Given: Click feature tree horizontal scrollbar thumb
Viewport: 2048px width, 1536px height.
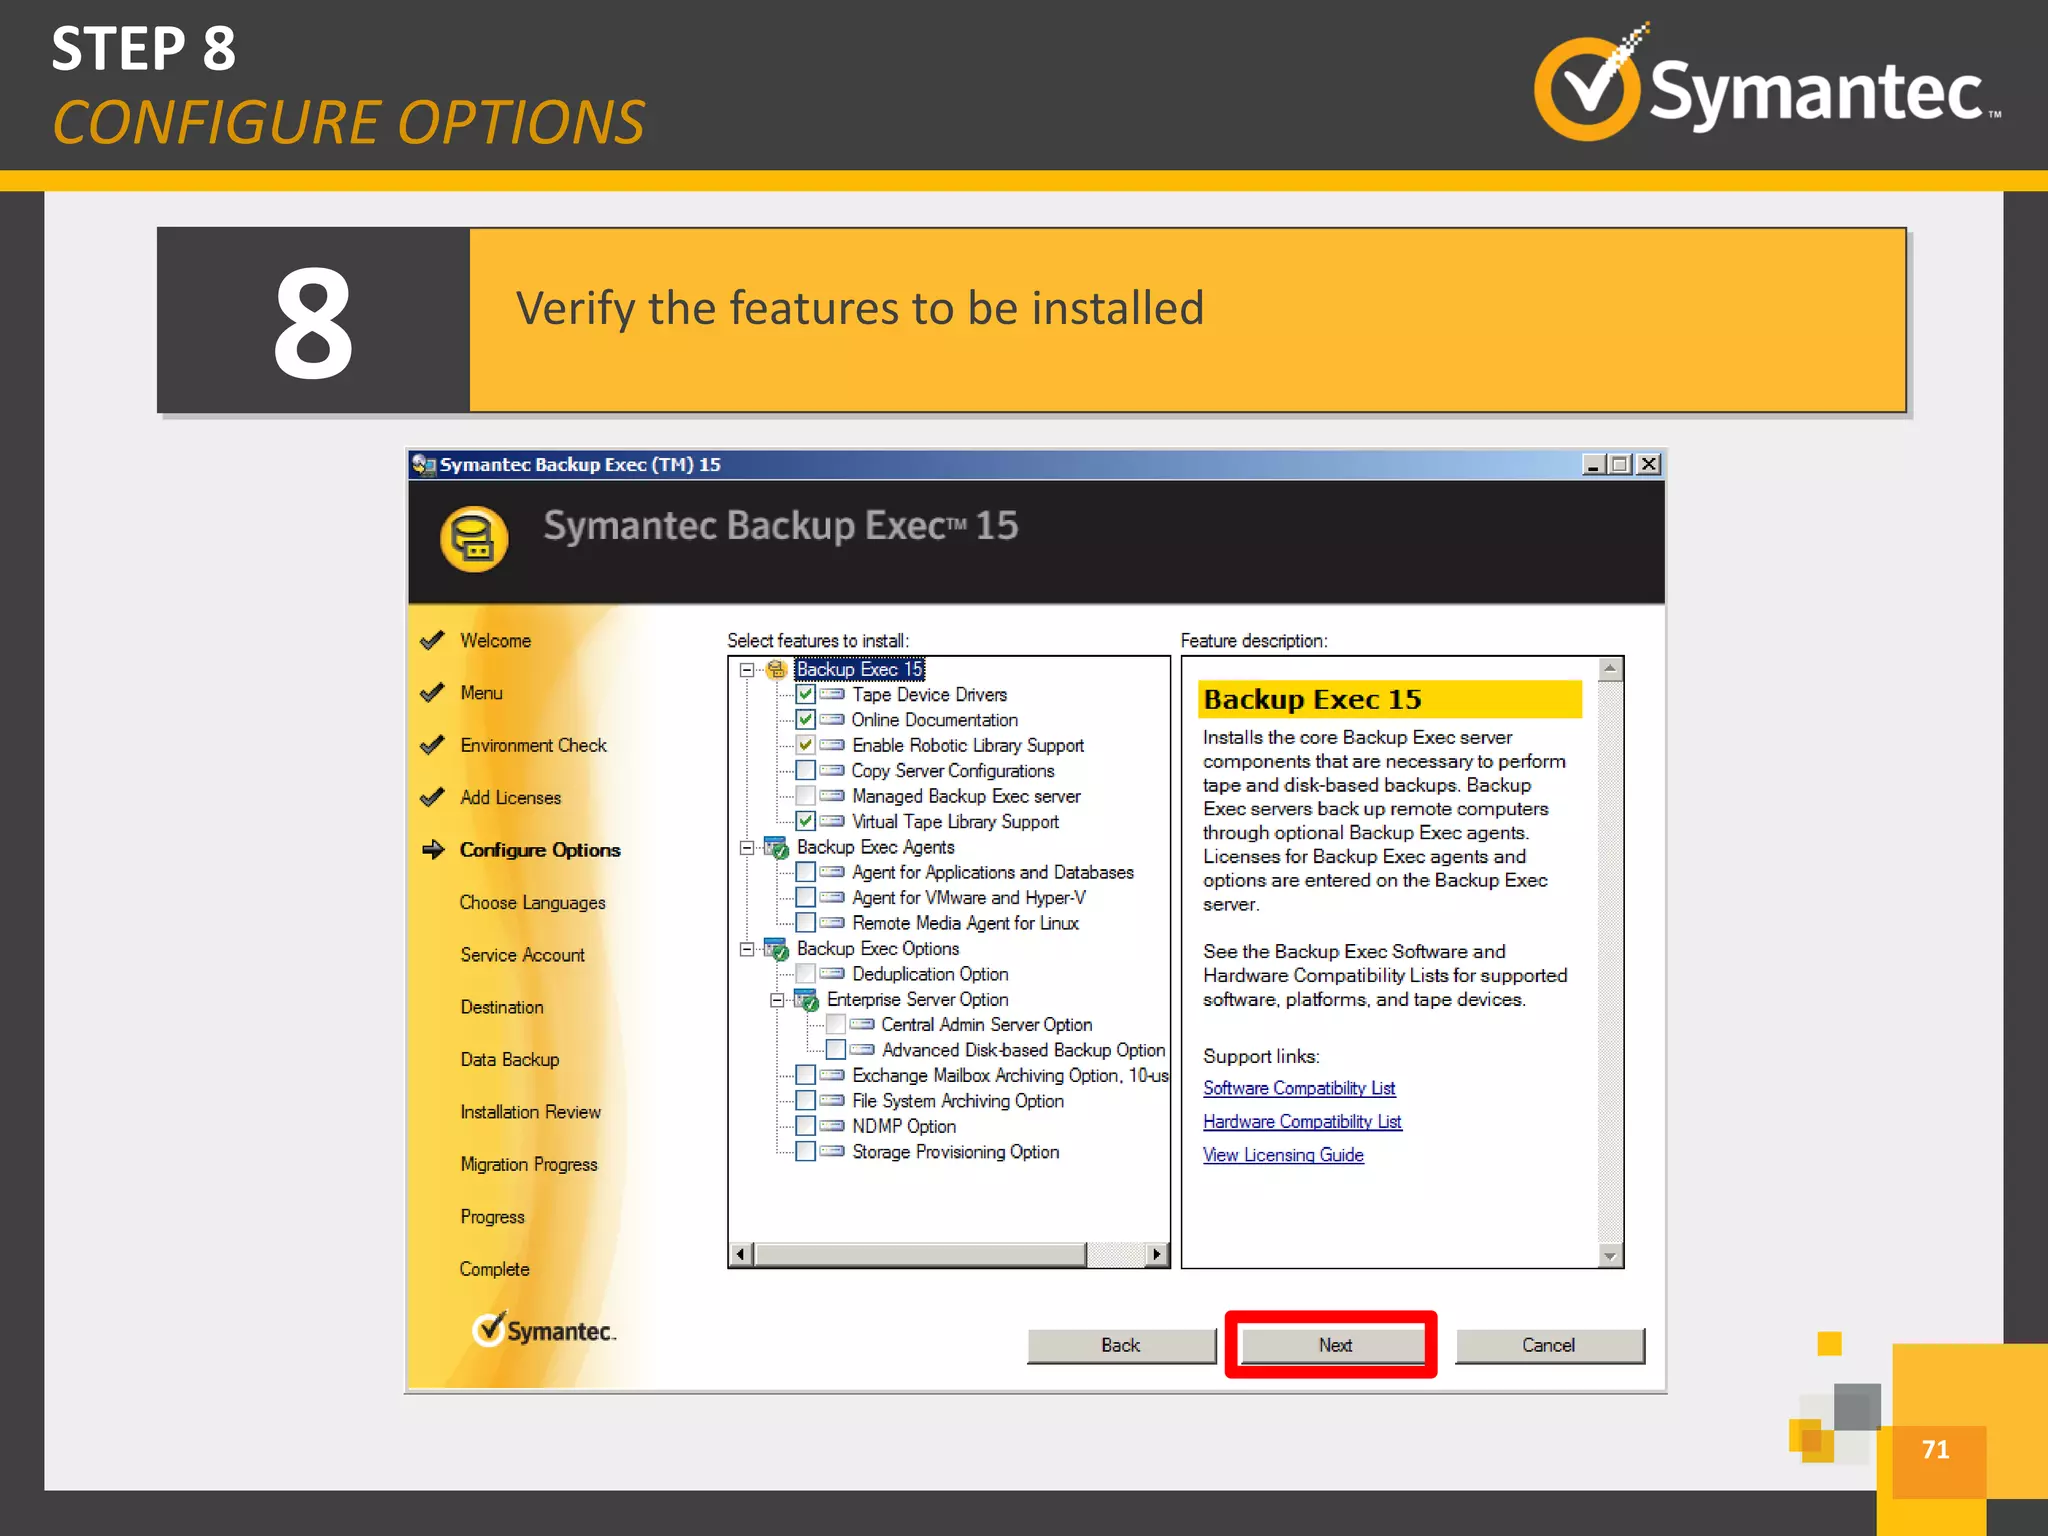Looking at the screenshot, I should pos(920,1254).
